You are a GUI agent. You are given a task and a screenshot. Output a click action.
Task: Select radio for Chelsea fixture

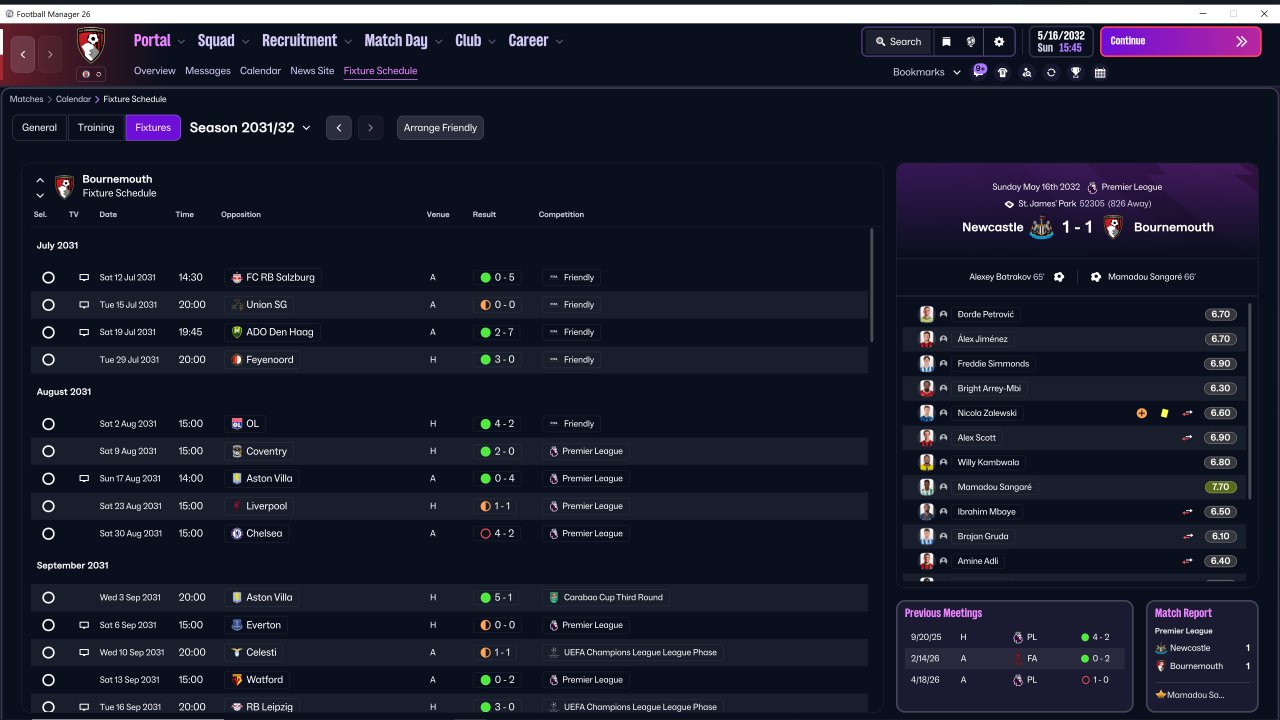click(x=48, y=534)
